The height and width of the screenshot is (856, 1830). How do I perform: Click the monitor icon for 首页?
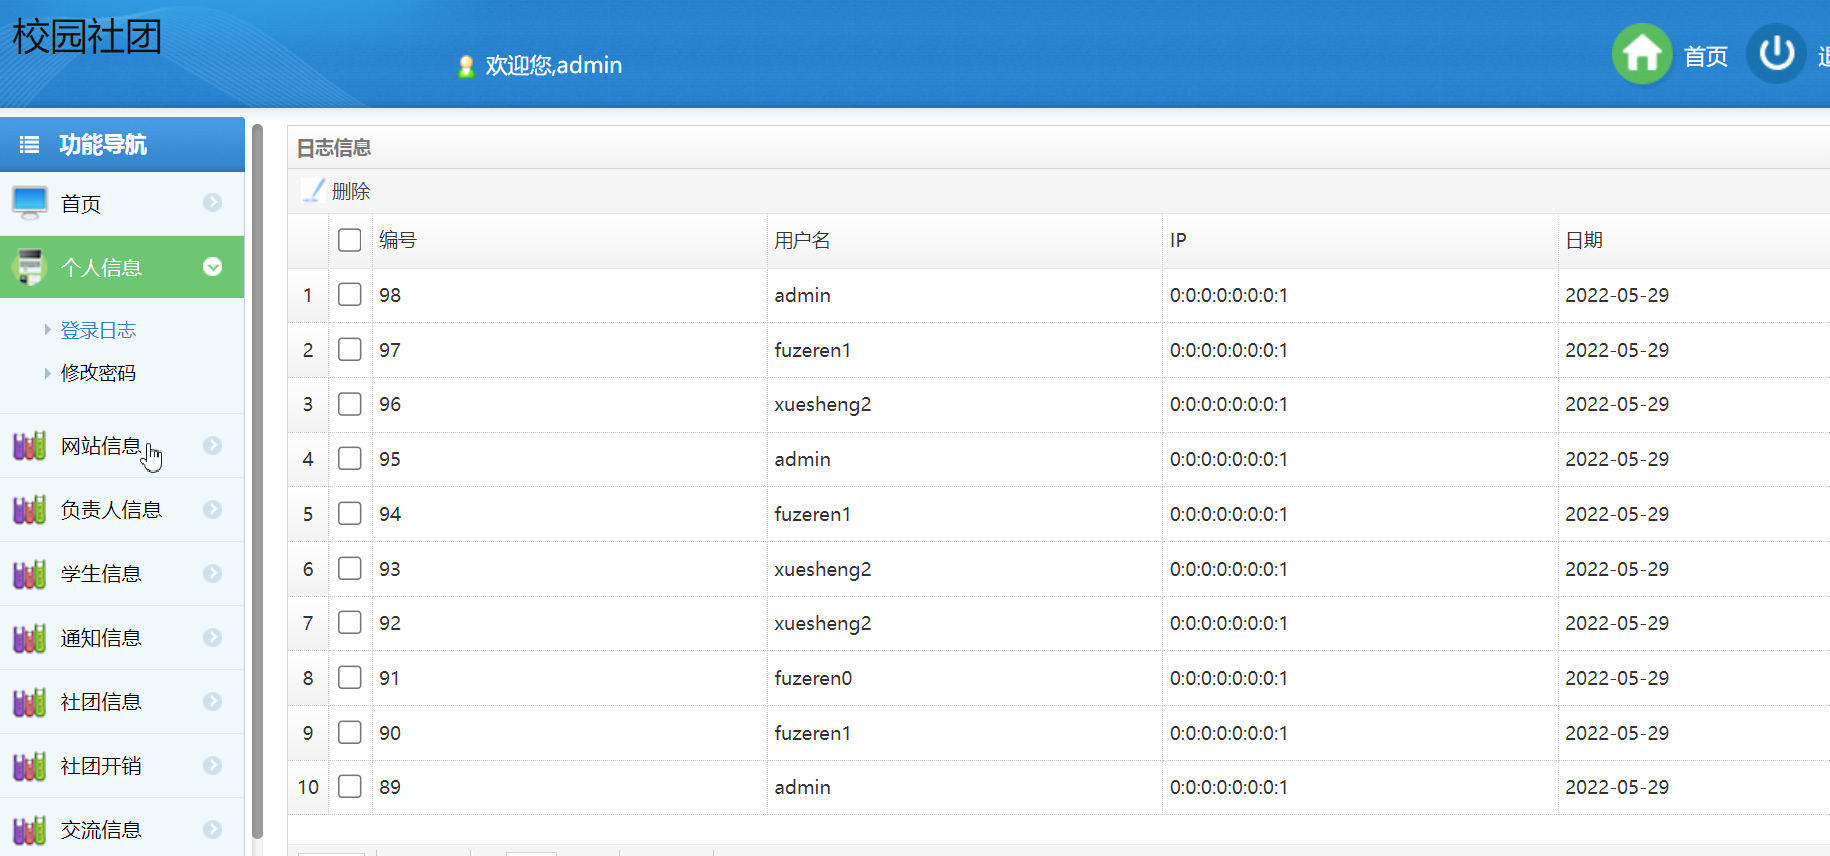(30, 203)
